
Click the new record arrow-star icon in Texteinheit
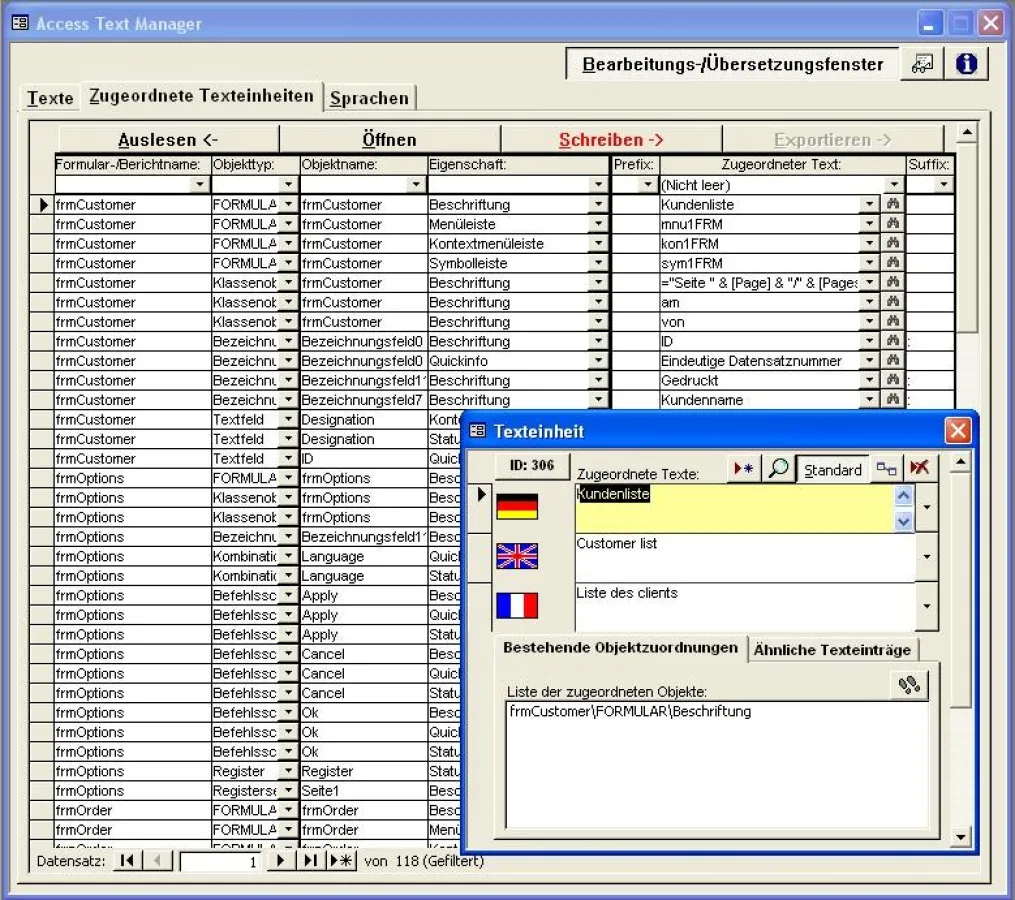tap(744, 469)
